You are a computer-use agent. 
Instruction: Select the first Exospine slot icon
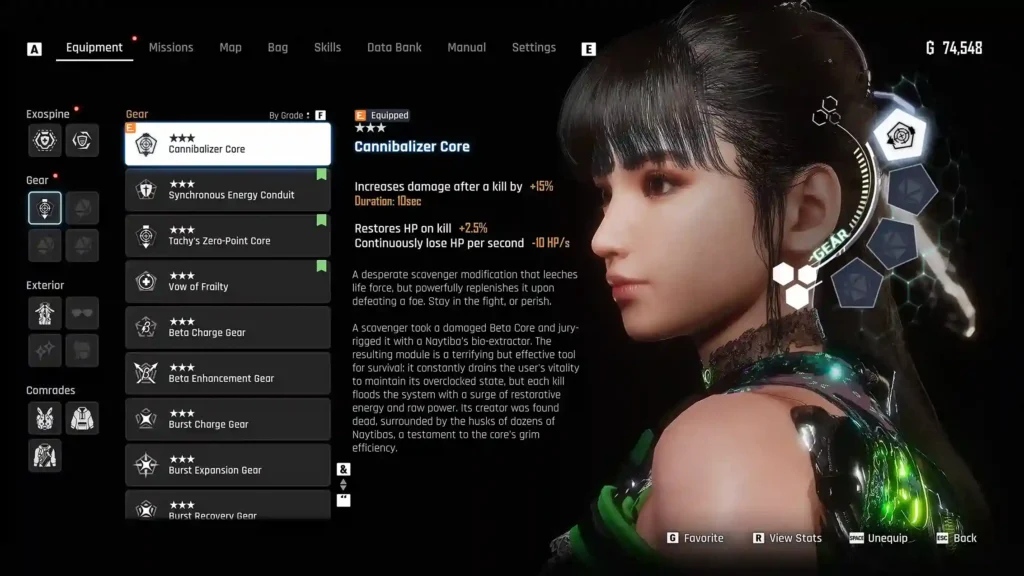click(x=45, y=140)
